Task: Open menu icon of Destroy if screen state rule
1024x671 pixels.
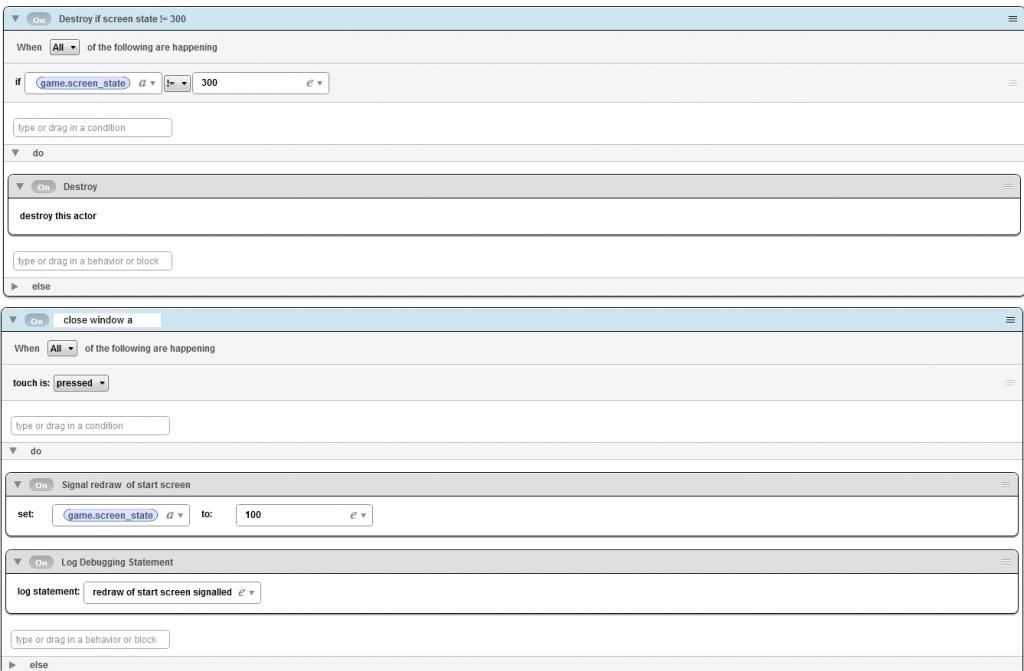Action: (x=1011, y=19)
